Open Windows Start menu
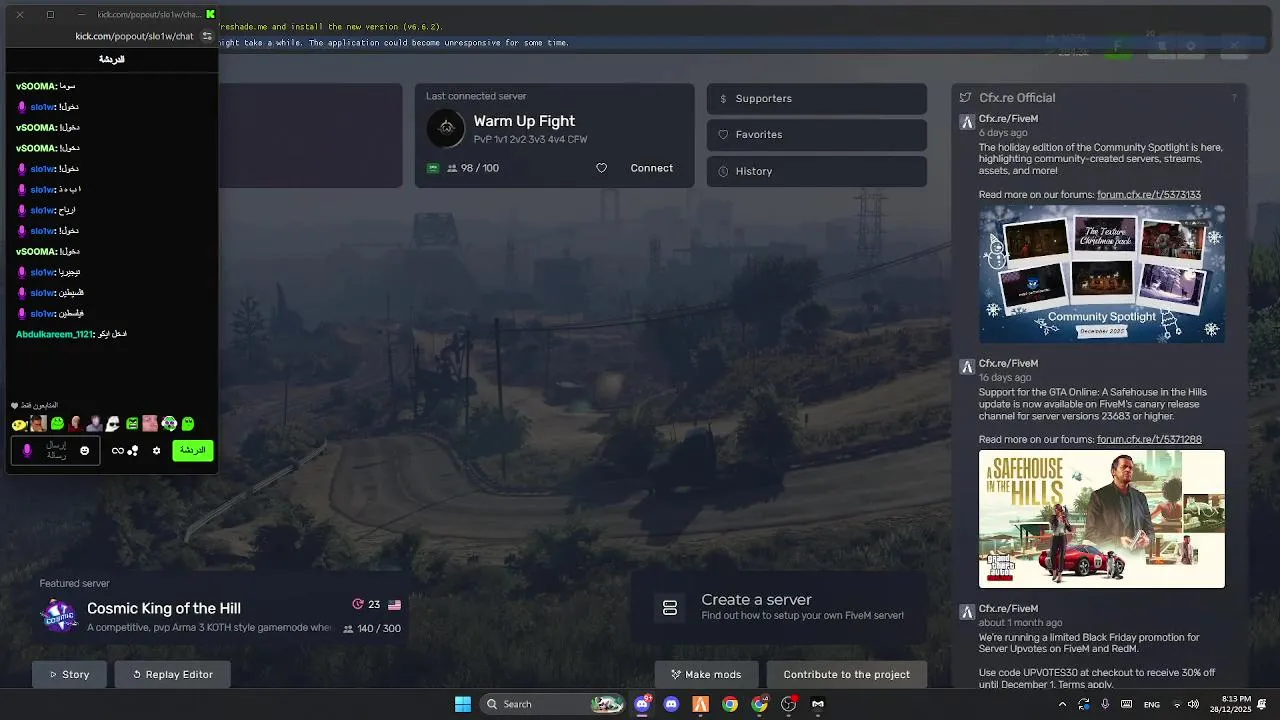Screen dimensions: 1280x720 point(463,704)
